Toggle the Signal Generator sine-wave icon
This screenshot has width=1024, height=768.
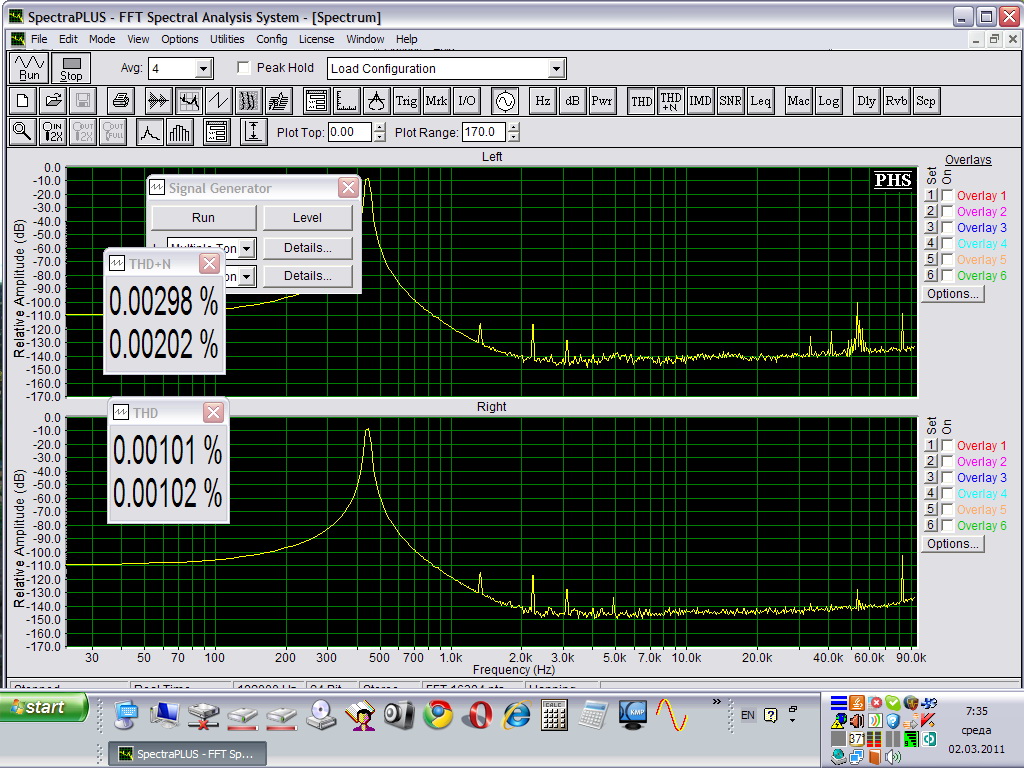pyautogui.click(x=505, y=101)
